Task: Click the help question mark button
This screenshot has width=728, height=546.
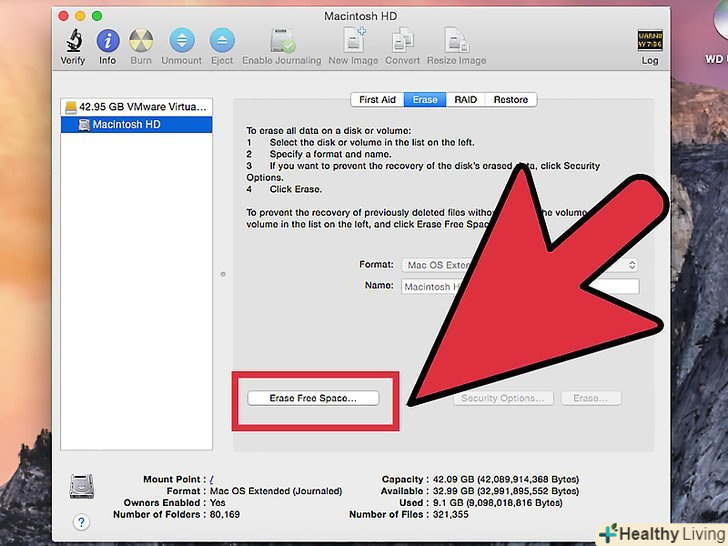Action: click(x=81, y=522)
